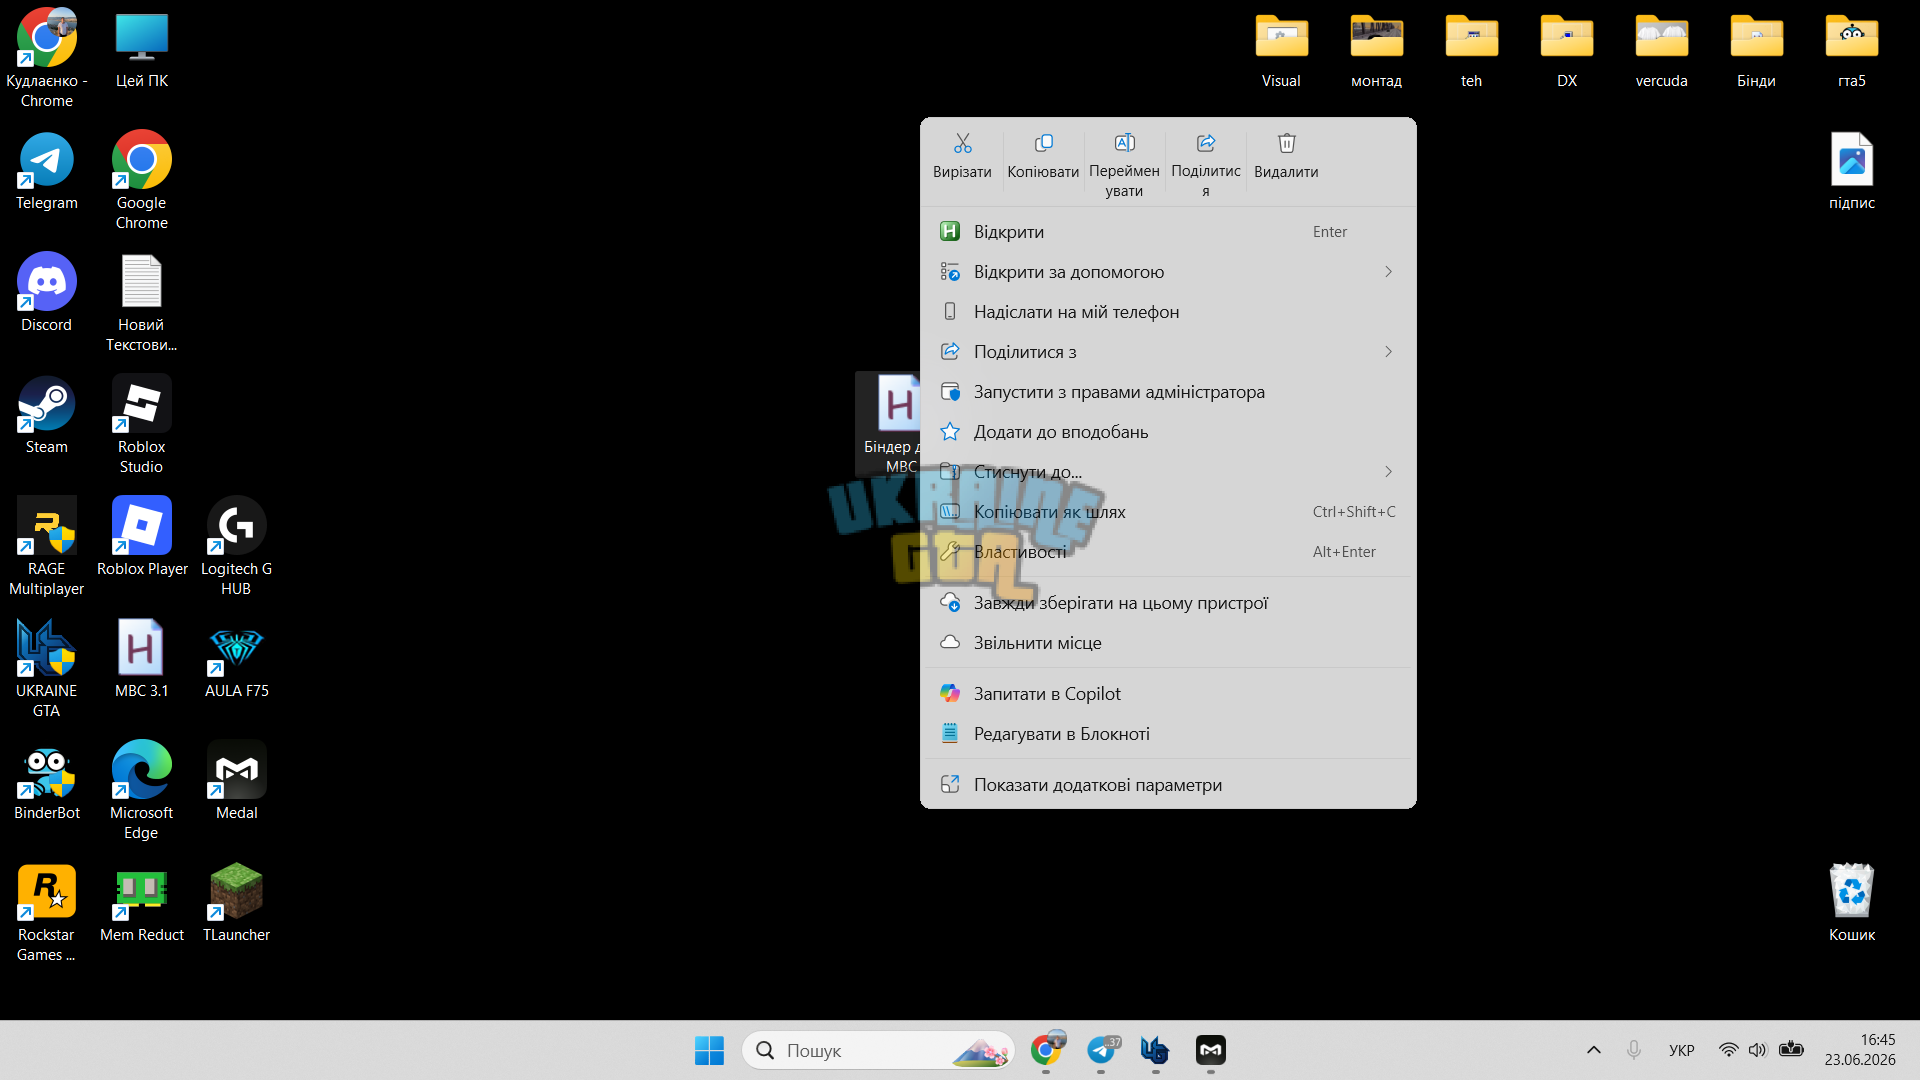
Task: Select Запитати в Copilot
Action: 1168,694
